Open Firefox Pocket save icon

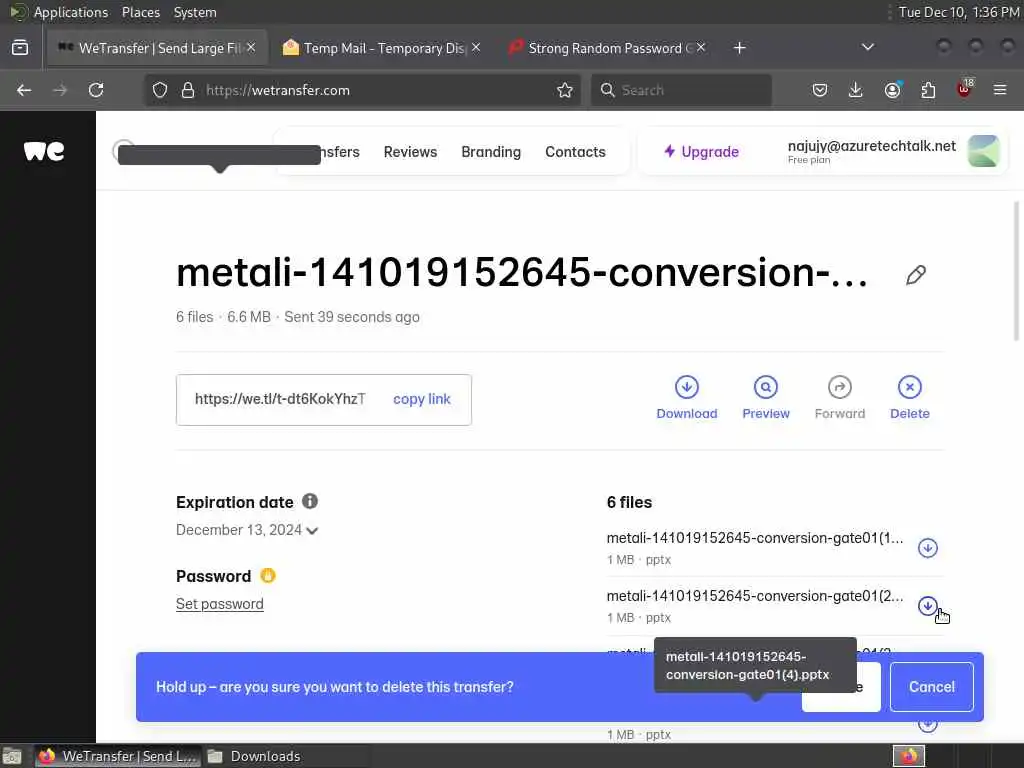point(820,90)
